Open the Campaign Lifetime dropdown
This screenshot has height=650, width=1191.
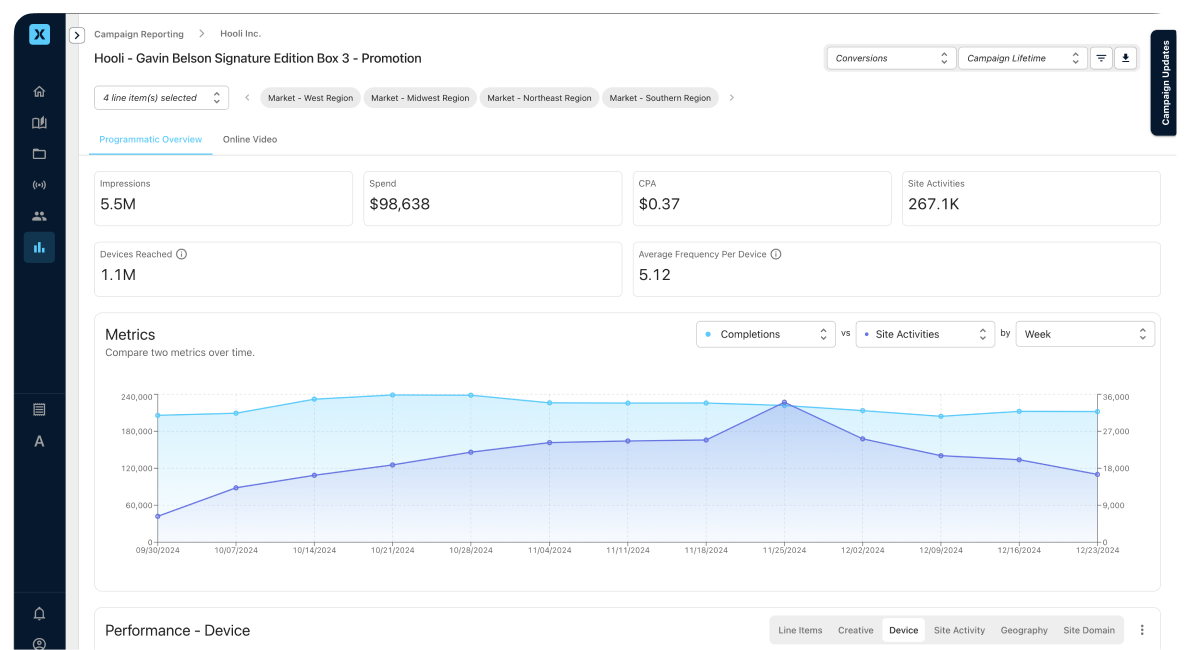[x=1022, y=58]
